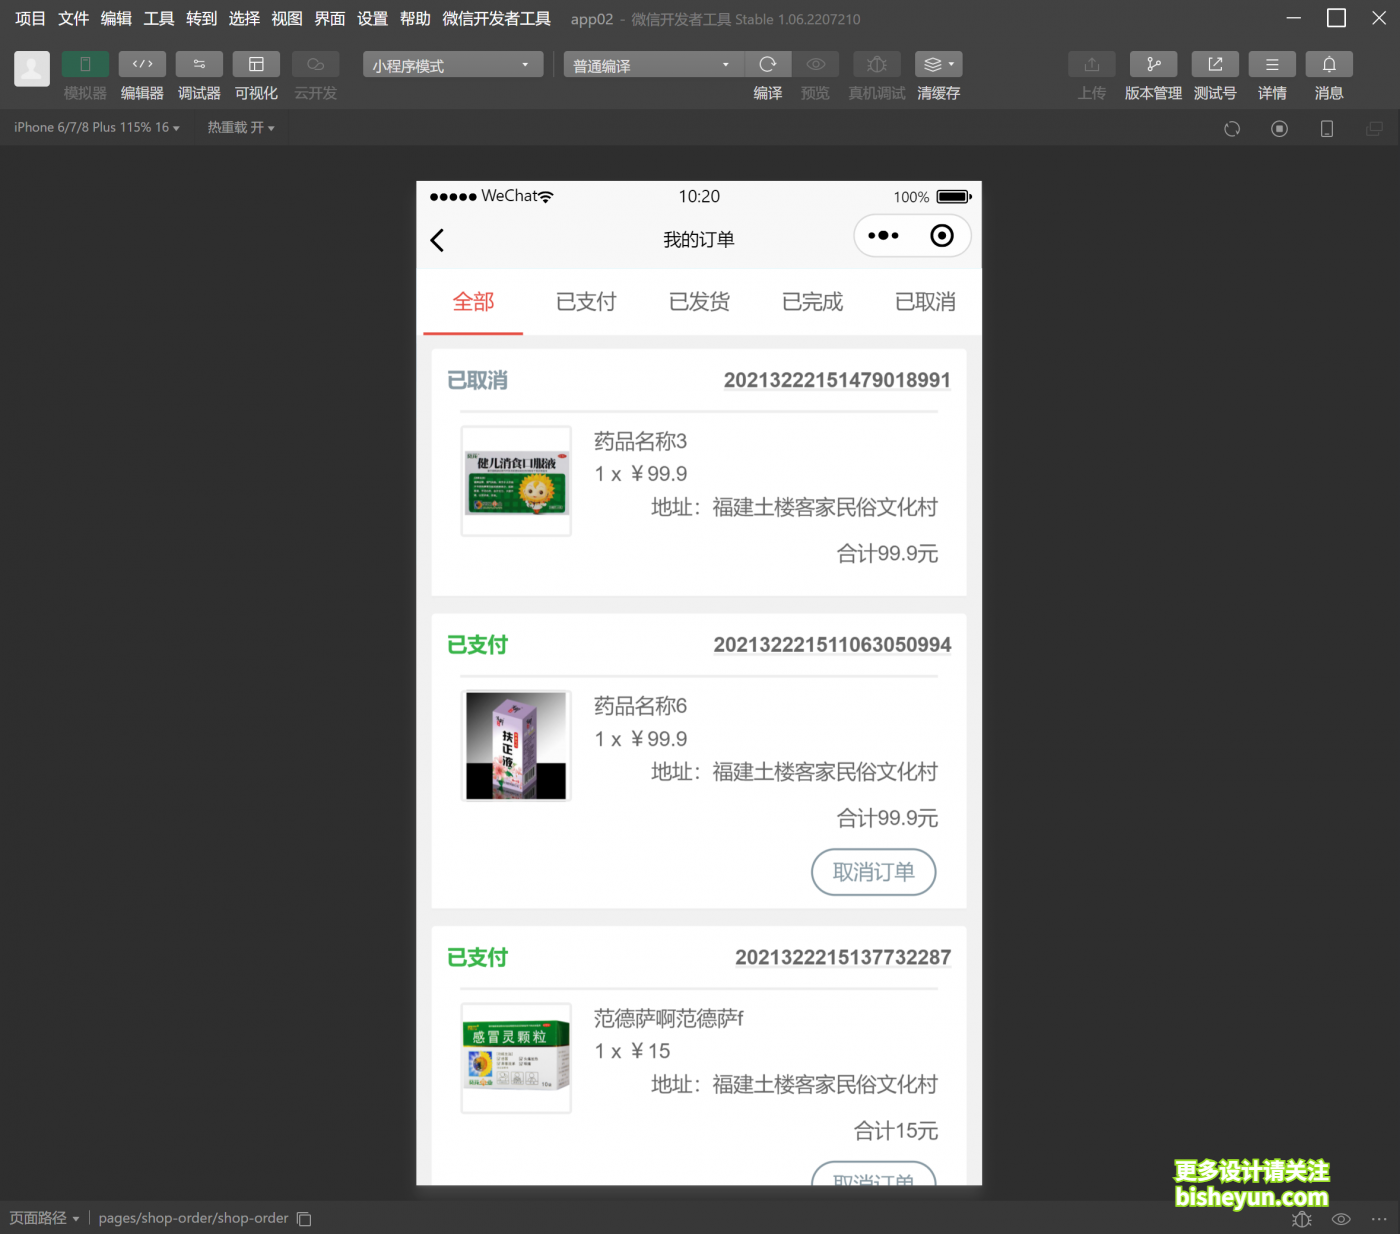This screenshot has width=1400, height=1234.
Task: Click the 药品名称3 product thumbnail
Action: point(516,481)
